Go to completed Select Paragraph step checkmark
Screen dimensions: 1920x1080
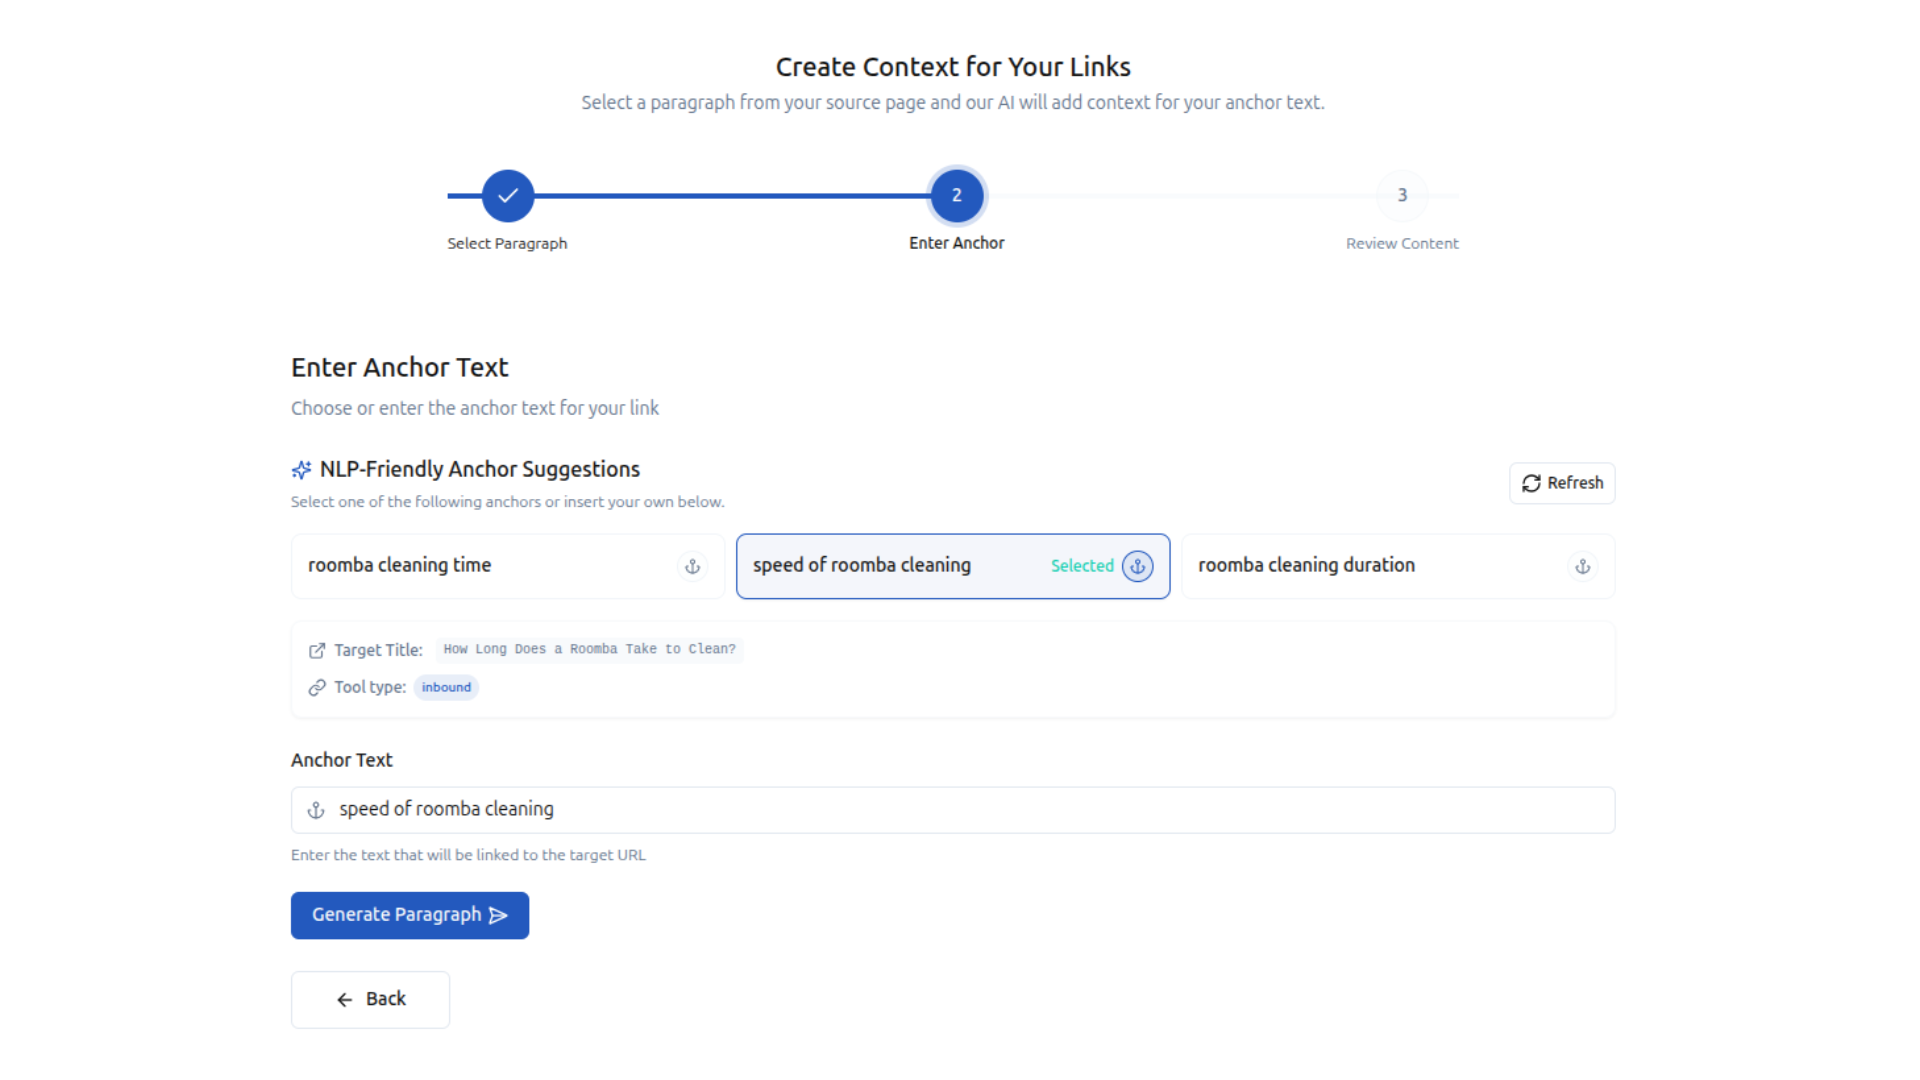click(x=508, y=196)
